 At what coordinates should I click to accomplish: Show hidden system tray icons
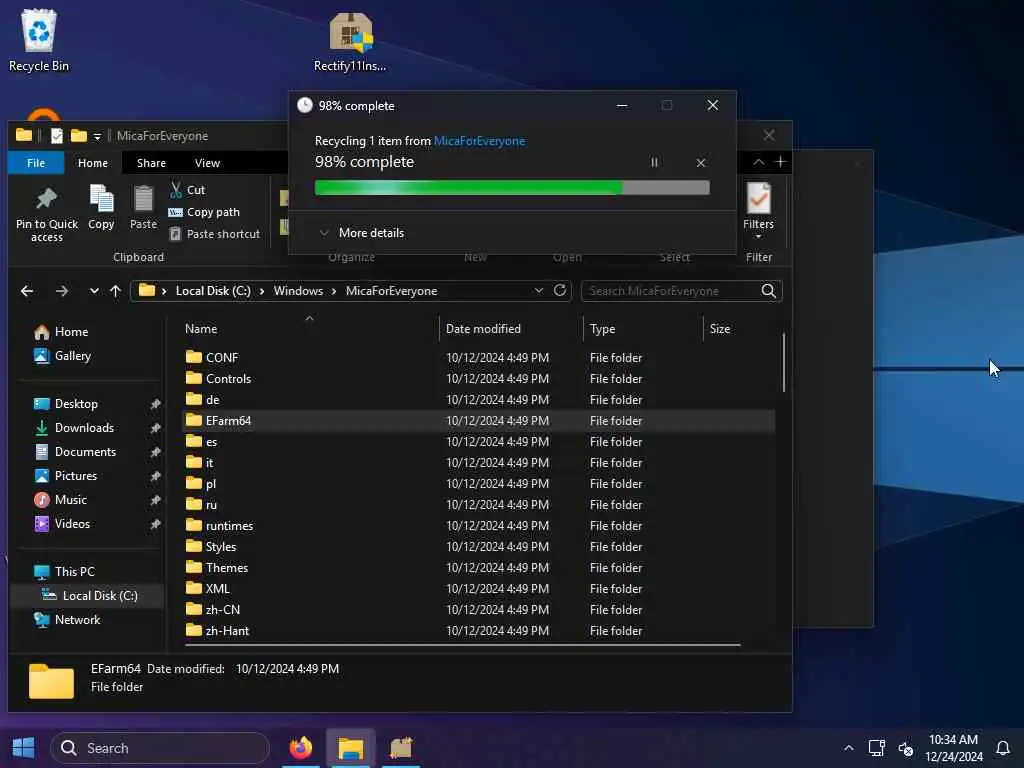click(848, 748)
